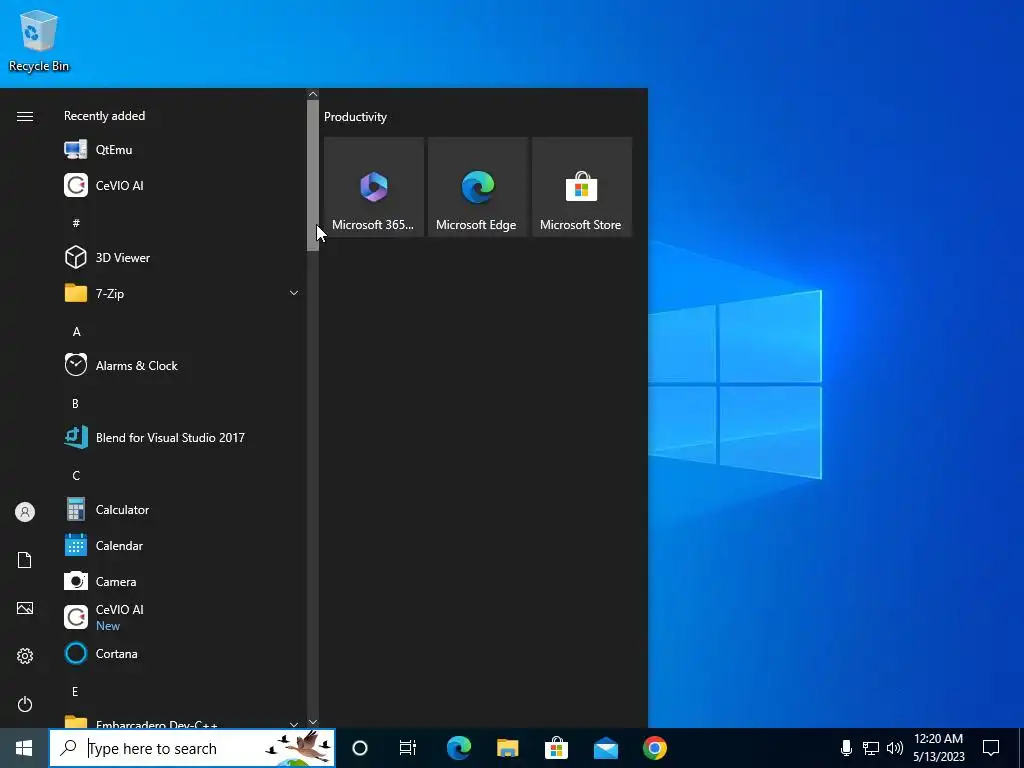Open the Microsoft Edge tile

[477, 187]
